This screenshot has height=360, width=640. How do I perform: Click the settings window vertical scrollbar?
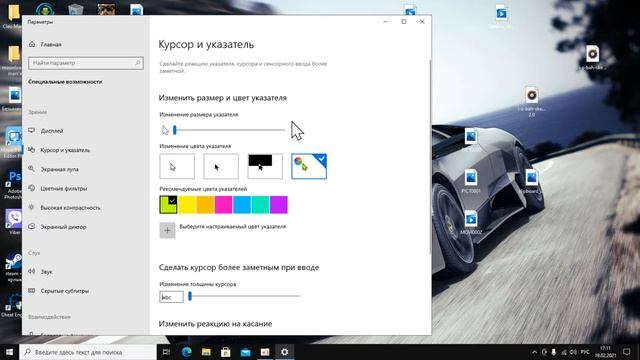[429, 157]
